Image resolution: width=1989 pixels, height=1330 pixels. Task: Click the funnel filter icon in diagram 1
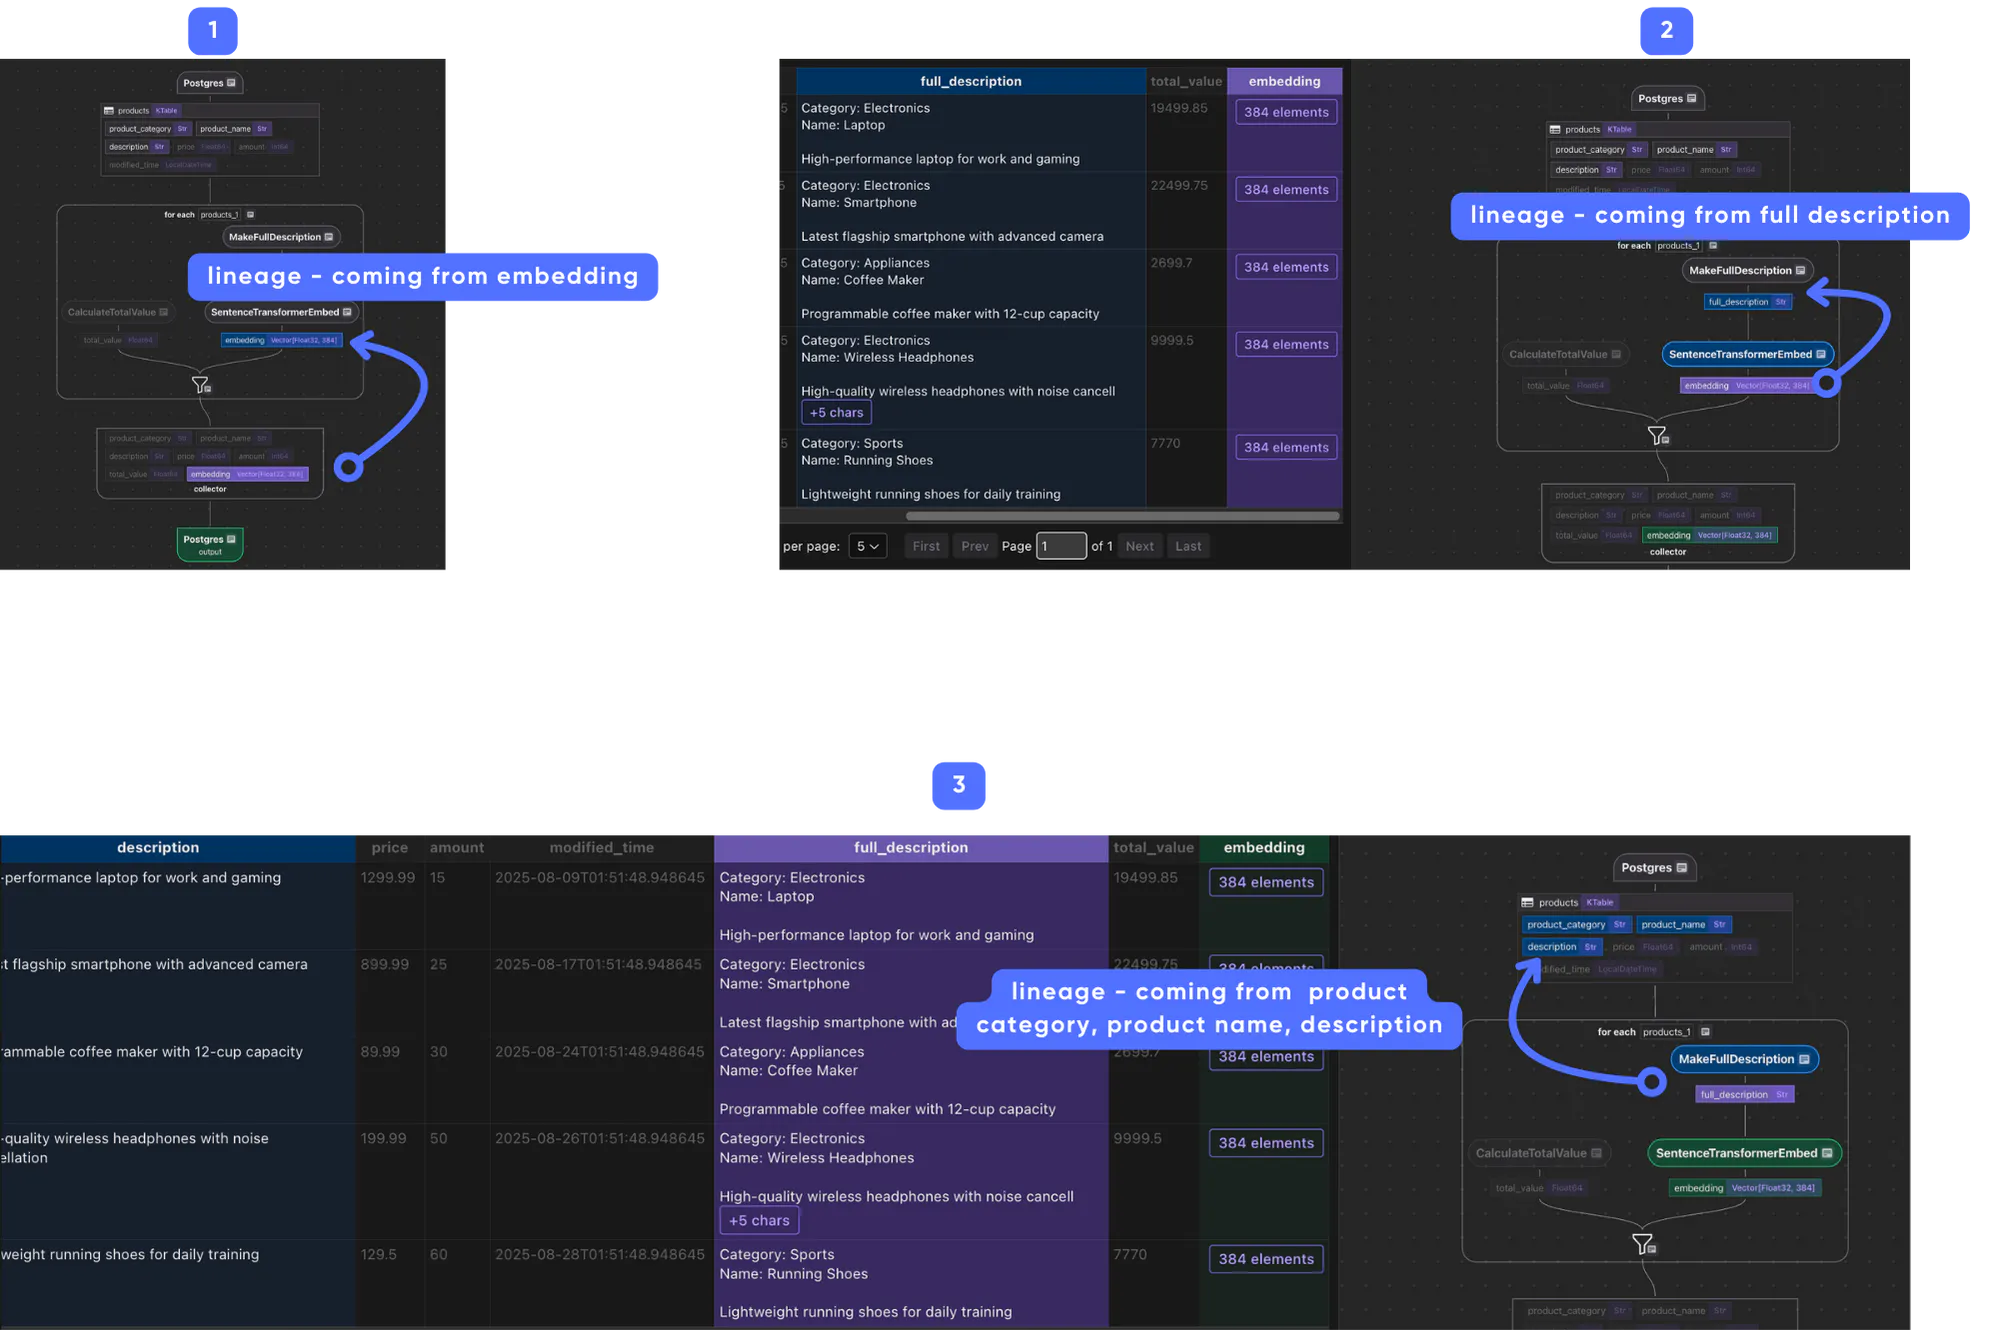(x=201, y=385)
